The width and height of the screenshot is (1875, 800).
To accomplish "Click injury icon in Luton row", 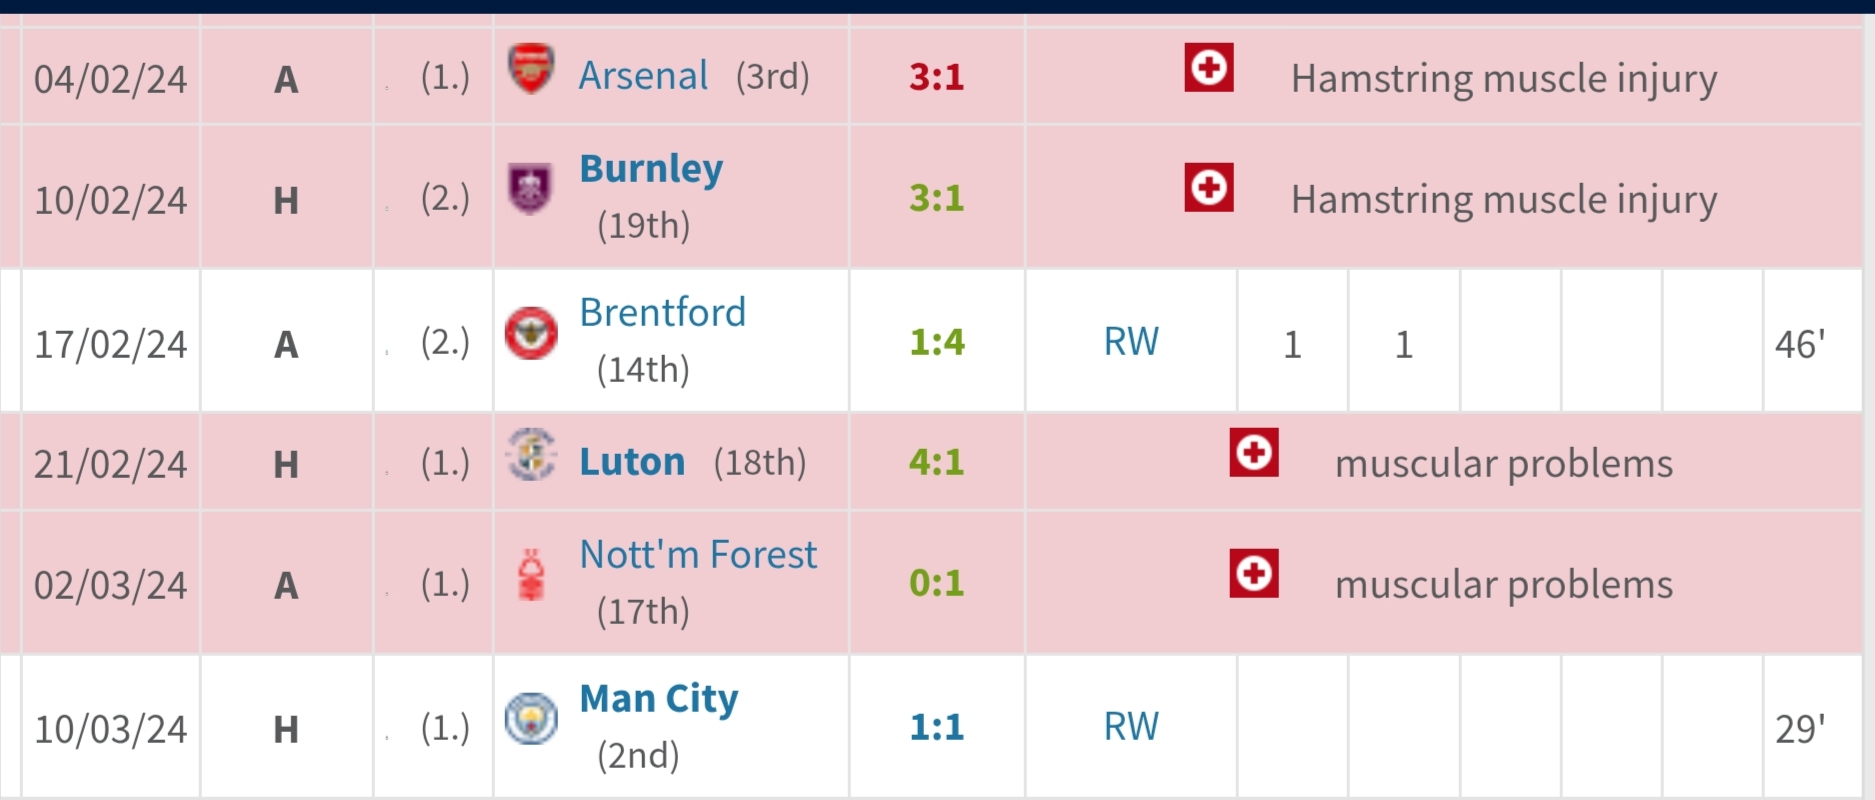I will pyautogui.click(x=1253, y=454).
